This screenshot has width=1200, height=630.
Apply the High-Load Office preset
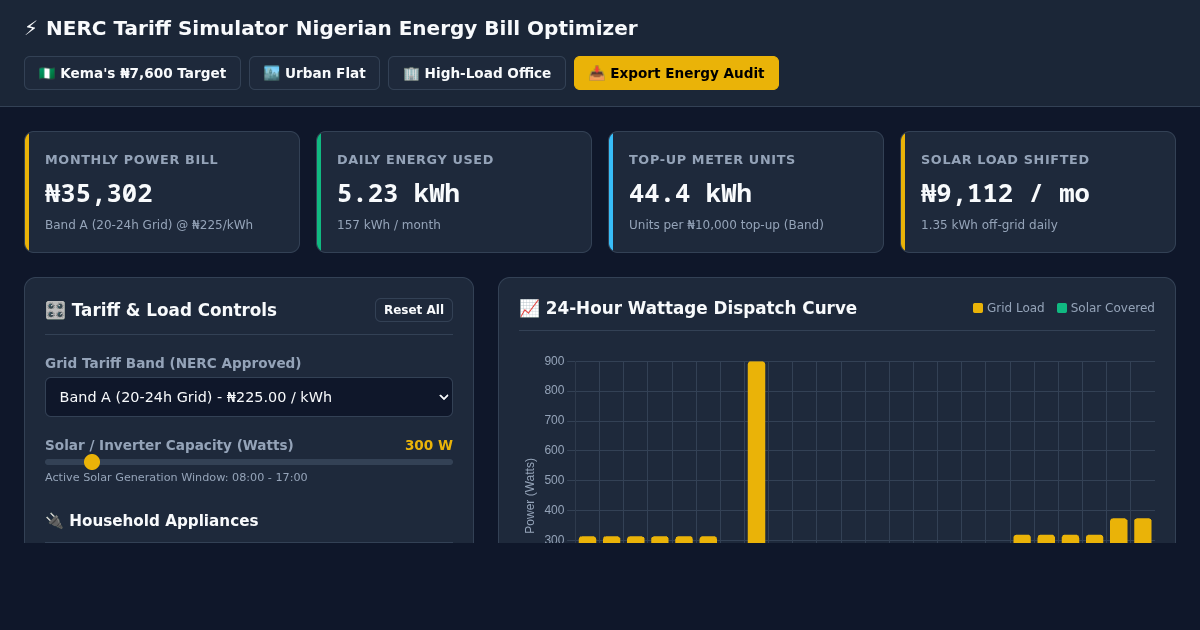click(x=477, y=73)
